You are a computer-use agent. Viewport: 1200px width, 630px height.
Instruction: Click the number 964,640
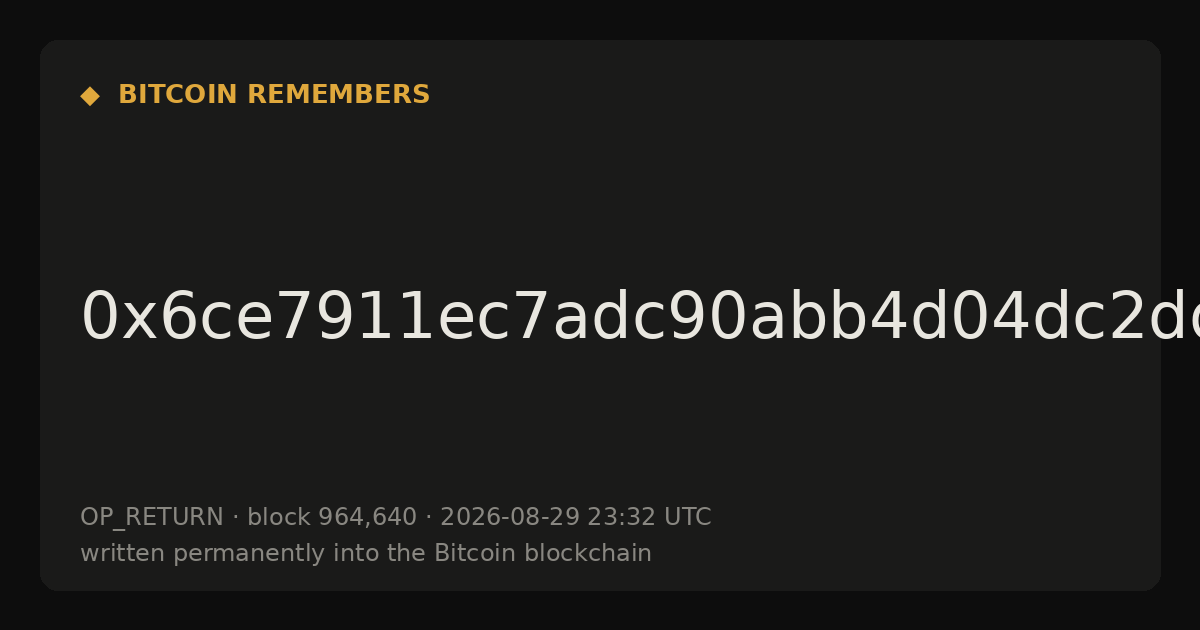(x=367, y=518)
